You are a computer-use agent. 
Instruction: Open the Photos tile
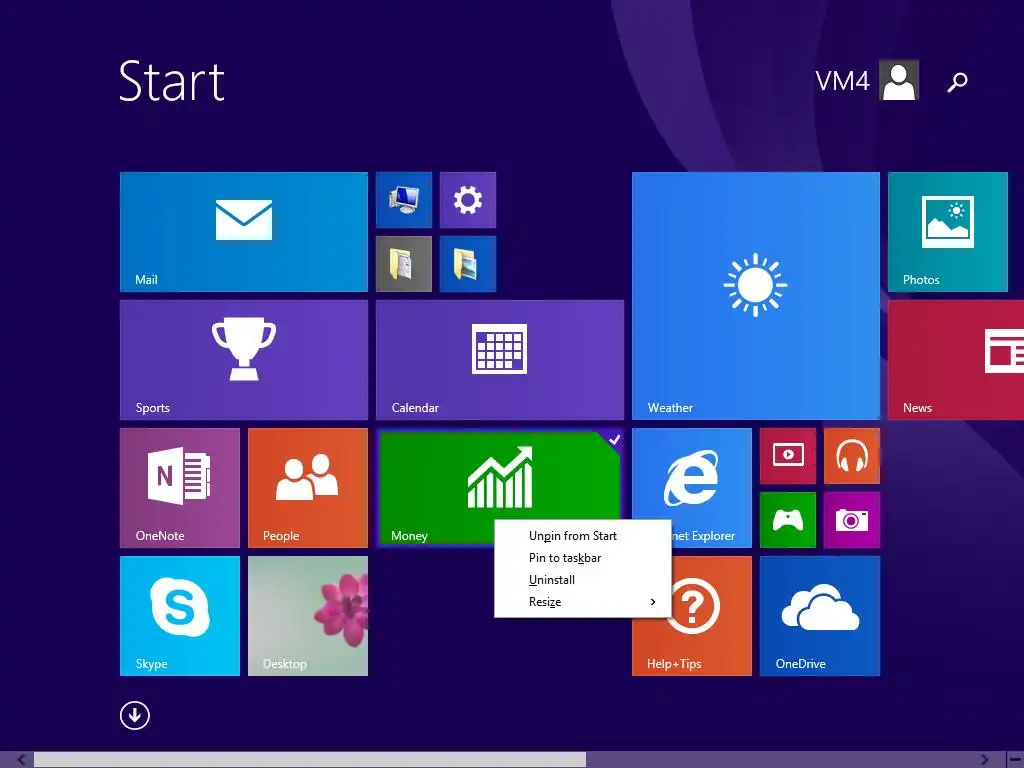coord(948,232)
